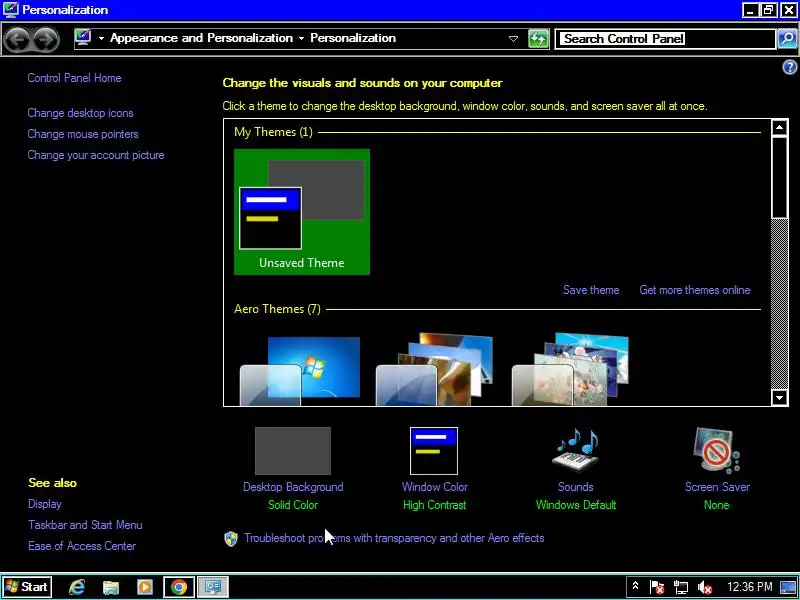Open the address bar history dropdown
This screenshot has width=800, height=600.
pyautogui.click(x=514, y=39)
